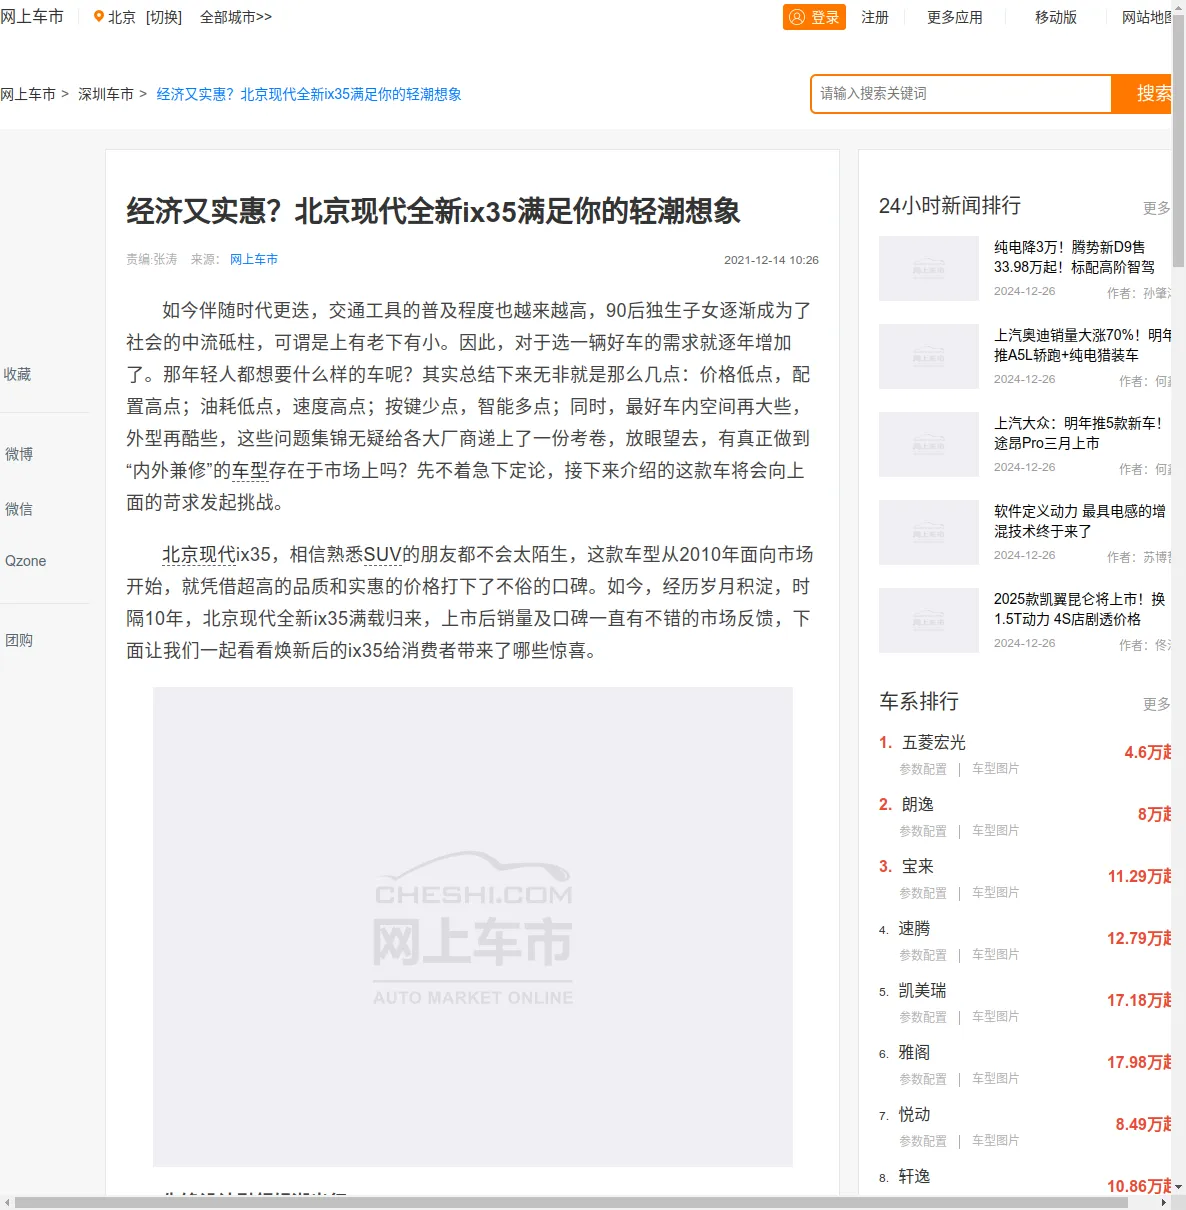Open 车型图片 for 雅阁

[x=996, y=1079]
